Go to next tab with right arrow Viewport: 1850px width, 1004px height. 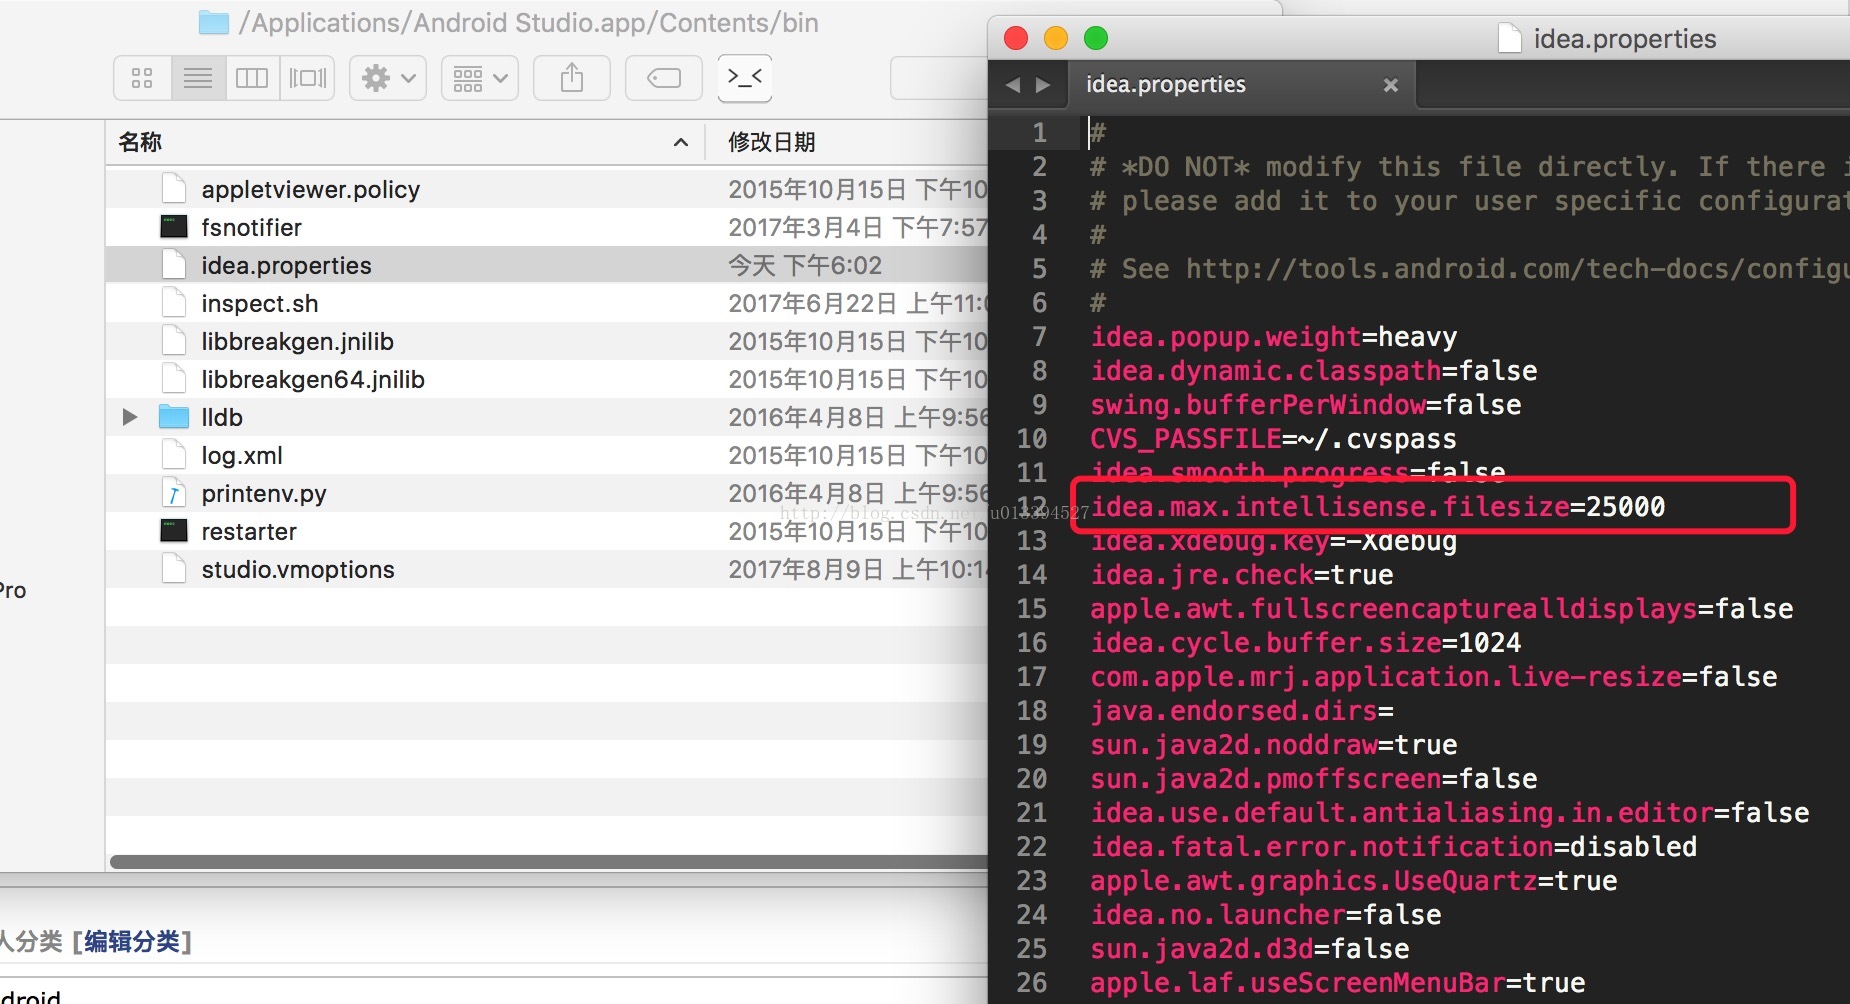click(x=1043, y=85)
